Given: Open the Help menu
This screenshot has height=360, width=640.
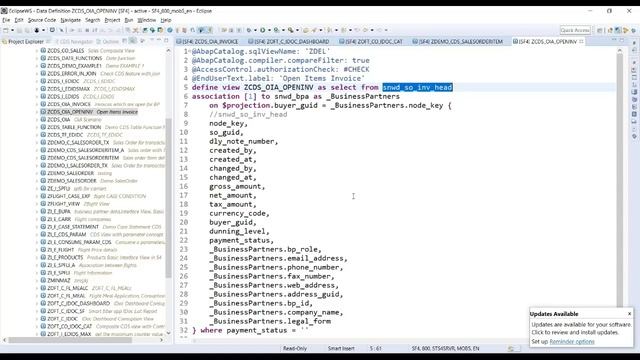Looking at the screenshot, I should coord(166,20).
